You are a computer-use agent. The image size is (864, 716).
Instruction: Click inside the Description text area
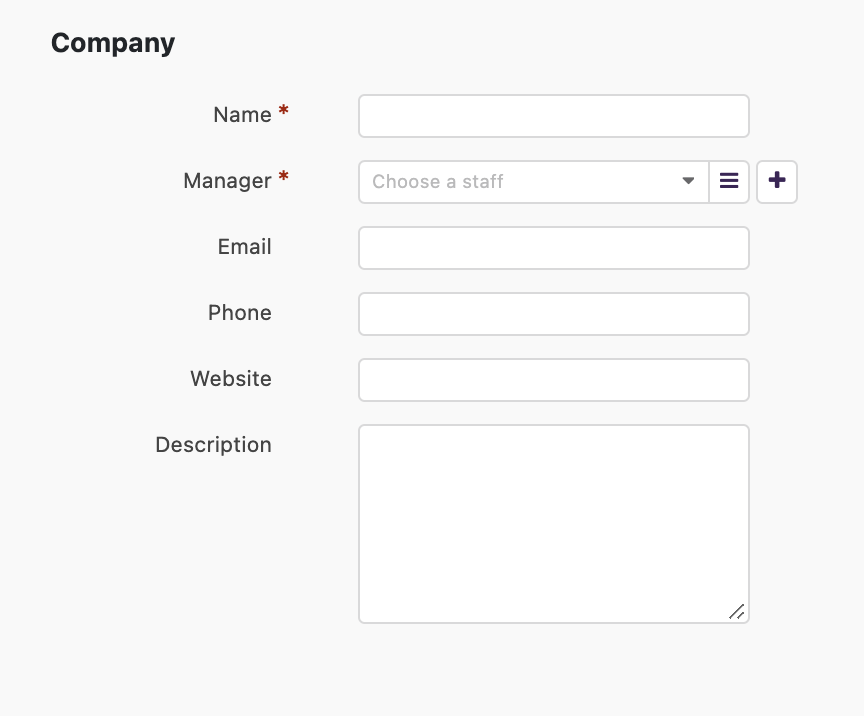(x=554, y=524)
